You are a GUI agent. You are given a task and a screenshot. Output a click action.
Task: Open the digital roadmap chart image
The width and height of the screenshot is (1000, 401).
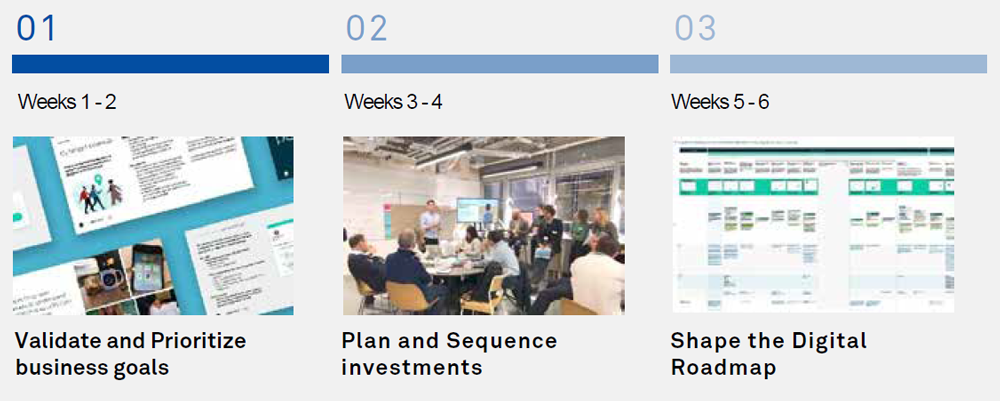[x=812, y=225]
